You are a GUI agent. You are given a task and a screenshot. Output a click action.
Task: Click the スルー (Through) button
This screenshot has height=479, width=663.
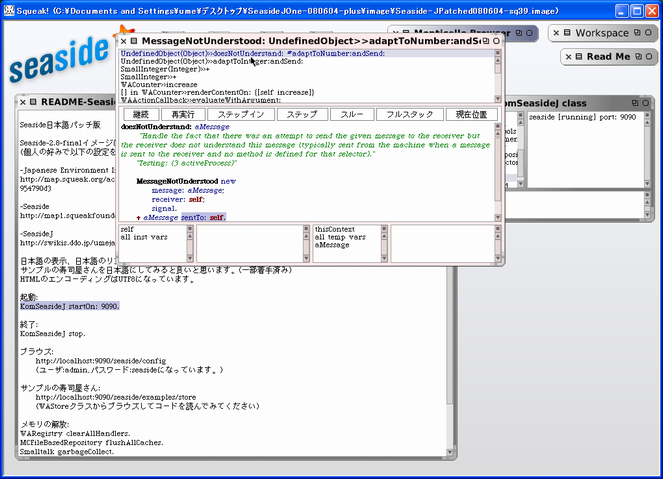[x=352, y=115]
